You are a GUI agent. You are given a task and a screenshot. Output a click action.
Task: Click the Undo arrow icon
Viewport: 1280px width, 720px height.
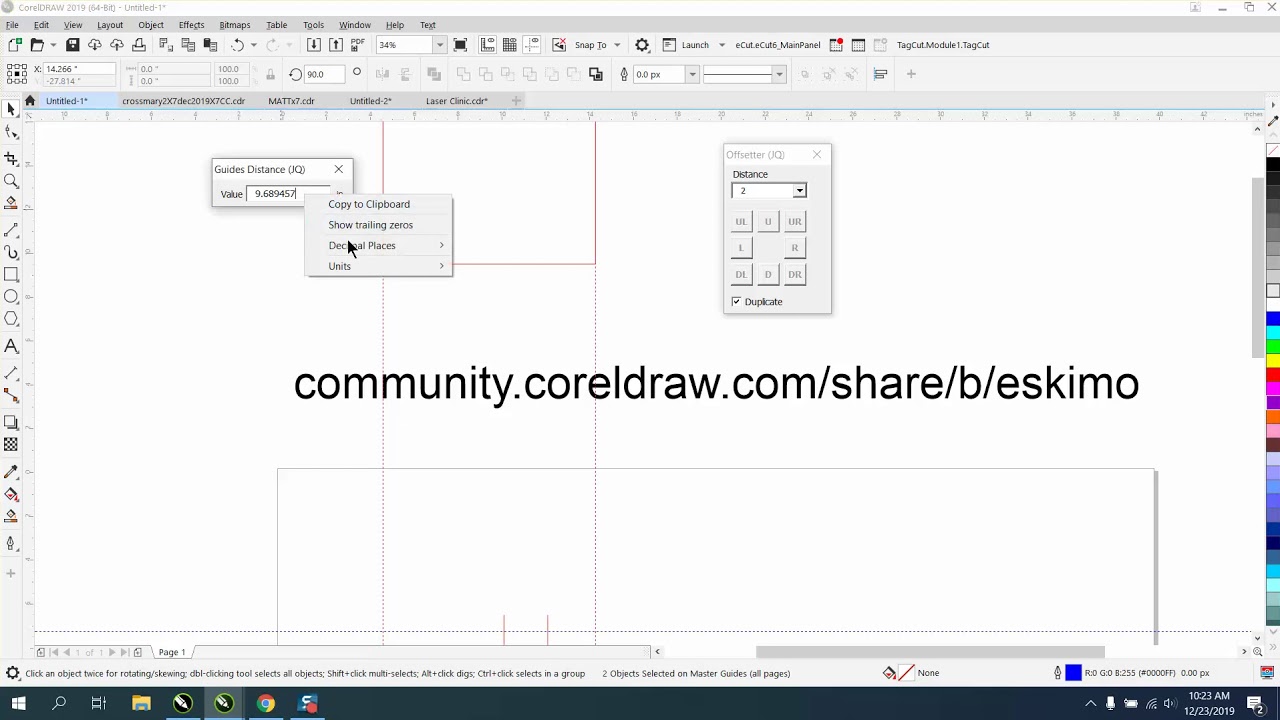(x=237, y=45)
